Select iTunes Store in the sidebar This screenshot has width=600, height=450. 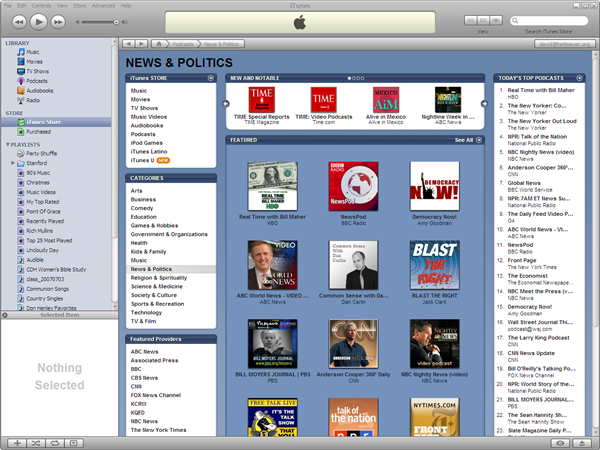tap(56, 122)
